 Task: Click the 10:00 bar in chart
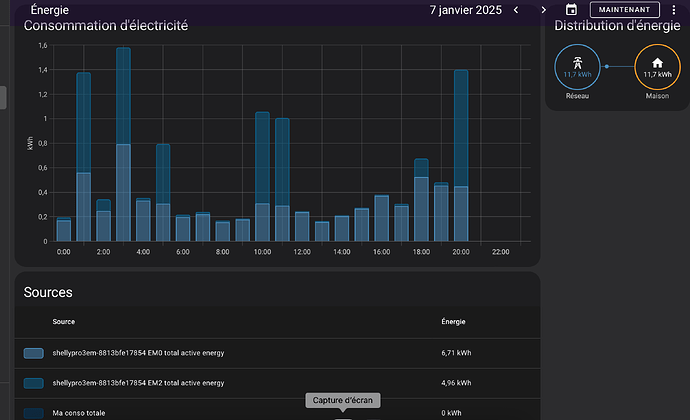click(262, 177)
